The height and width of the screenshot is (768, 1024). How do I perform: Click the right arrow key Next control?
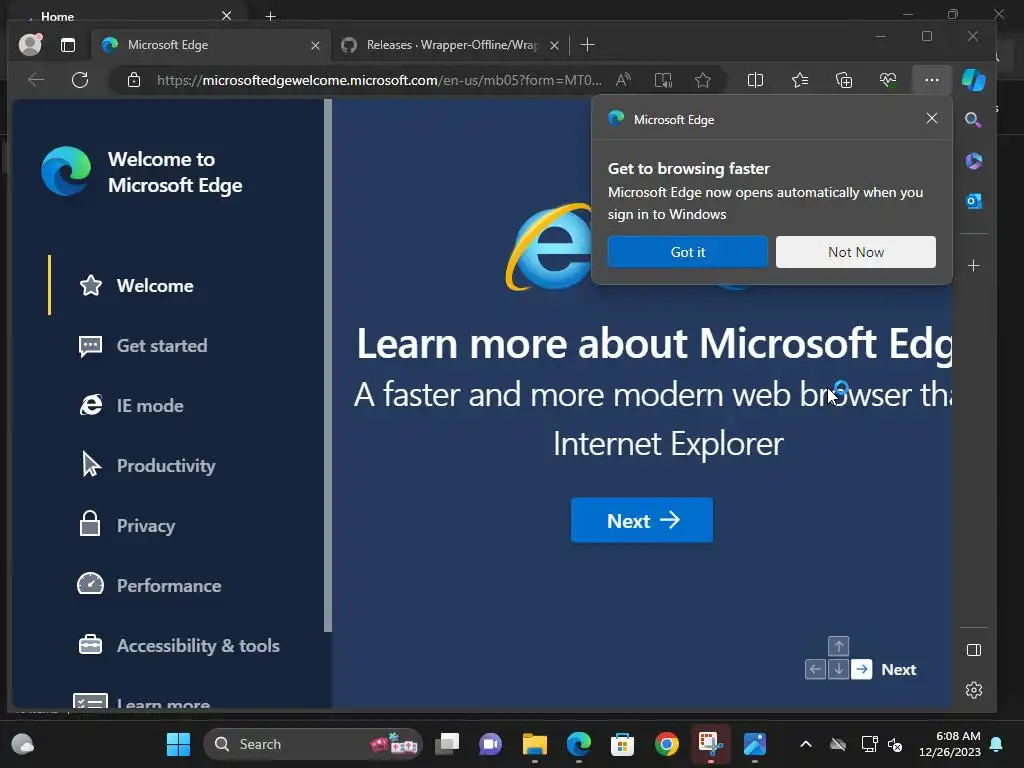[x=861, y=669]
